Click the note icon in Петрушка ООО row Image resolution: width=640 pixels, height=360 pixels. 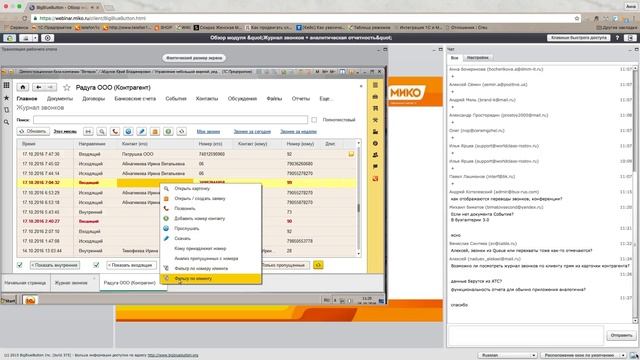pyautogui.click(x=351, y=154)
